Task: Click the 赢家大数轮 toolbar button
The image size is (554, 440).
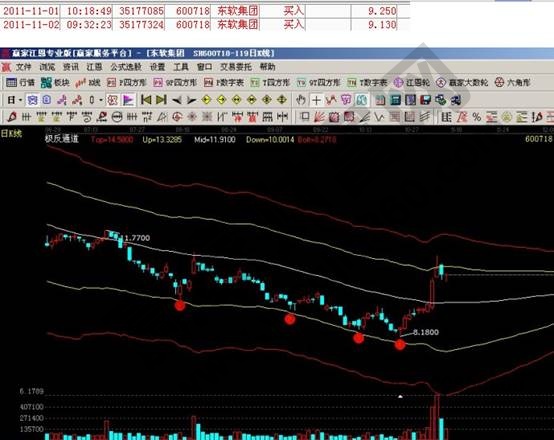Action: point(462,83)
